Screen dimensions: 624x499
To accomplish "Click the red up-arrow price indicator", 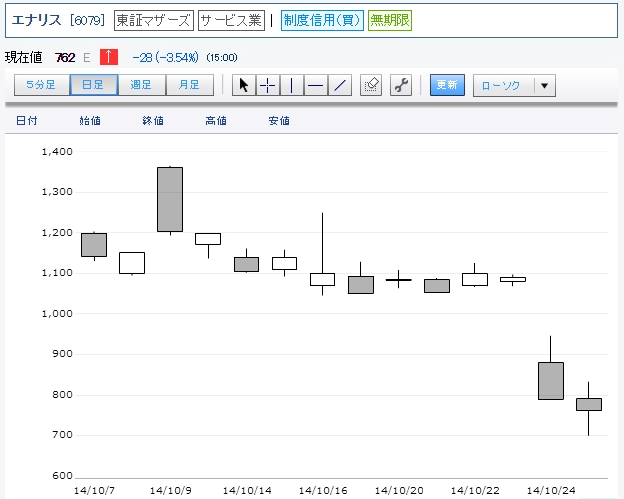I will click(x=108, y=57).
